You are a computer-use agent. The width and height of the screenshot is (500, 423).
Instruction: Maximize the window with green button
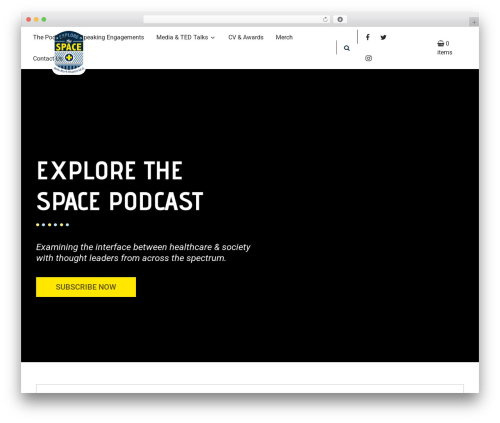[x=44, y=19]
